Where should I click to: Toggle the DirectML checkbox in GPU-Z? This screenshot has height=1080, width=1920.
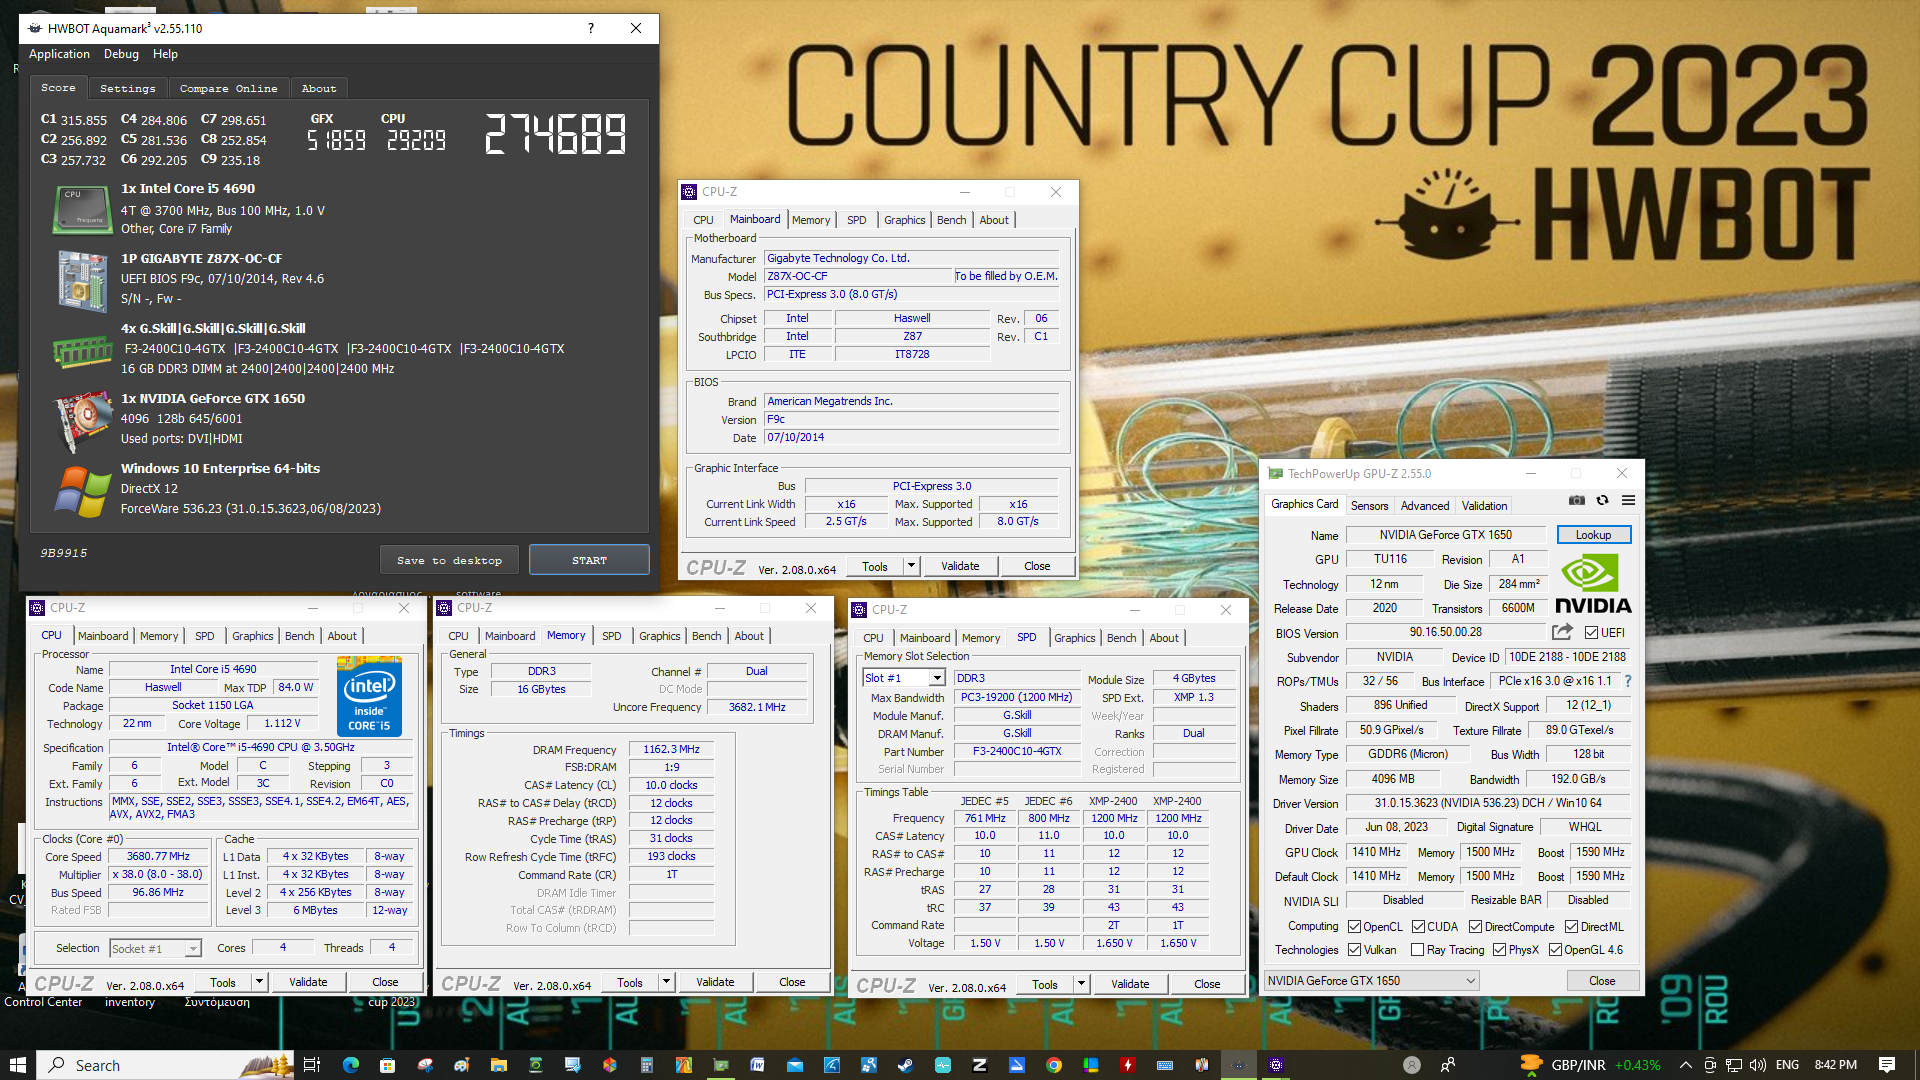[x=1571, y=927]
